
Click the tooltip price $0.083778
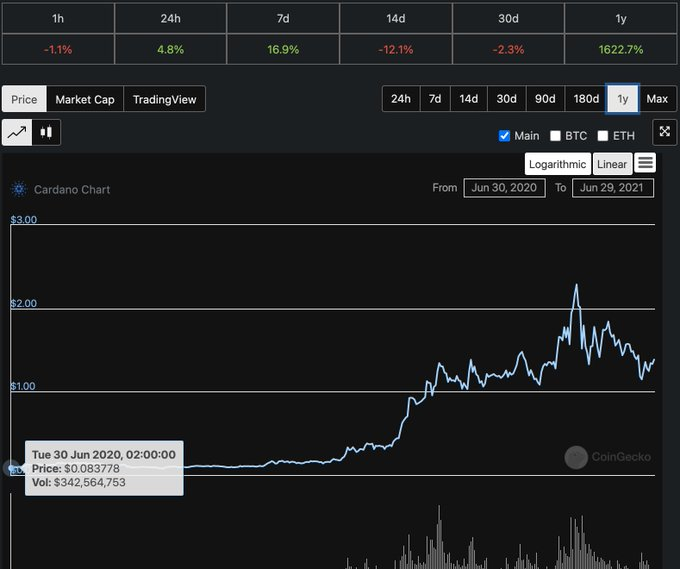(x=92, y=468)
